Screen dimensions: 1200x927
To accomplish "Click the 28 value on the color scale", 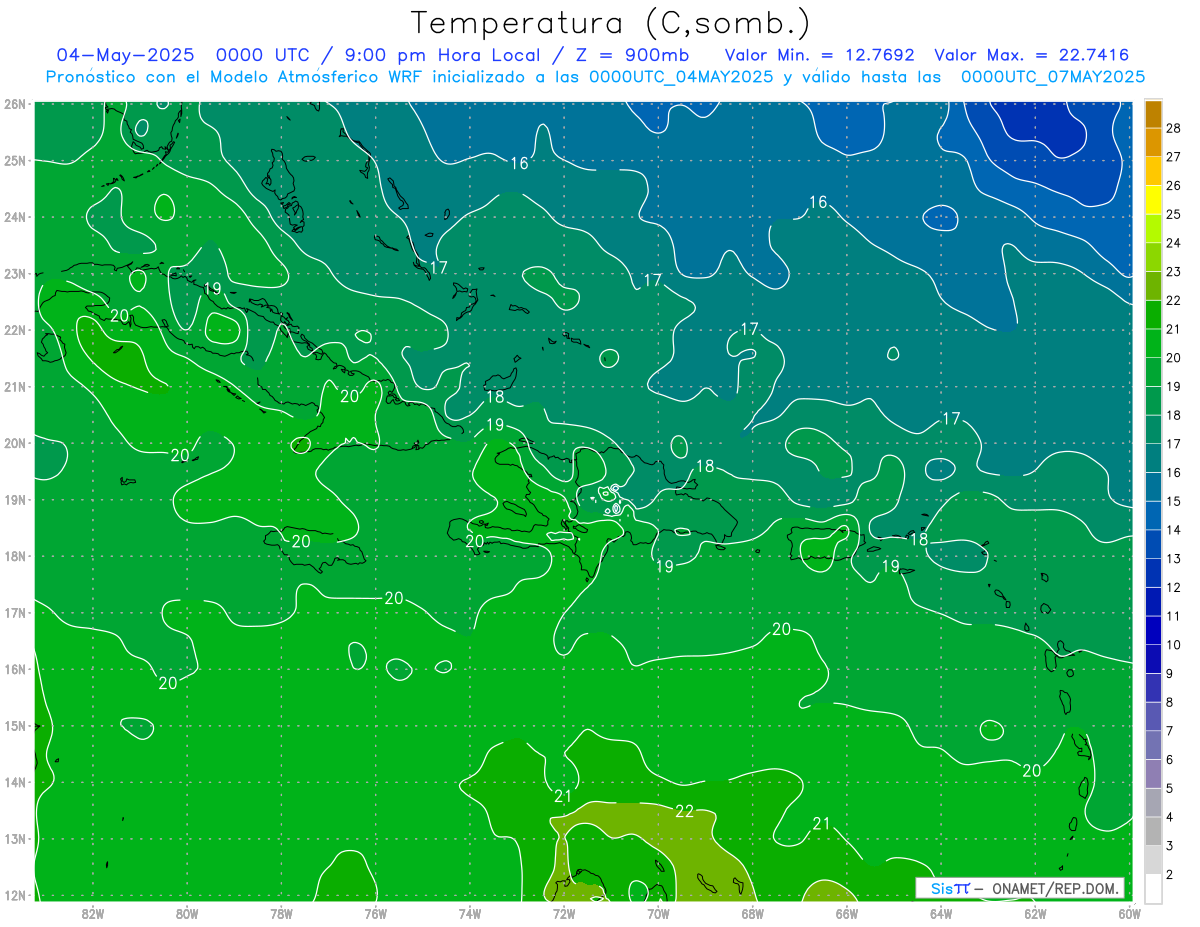I will tap(1174, 128).
